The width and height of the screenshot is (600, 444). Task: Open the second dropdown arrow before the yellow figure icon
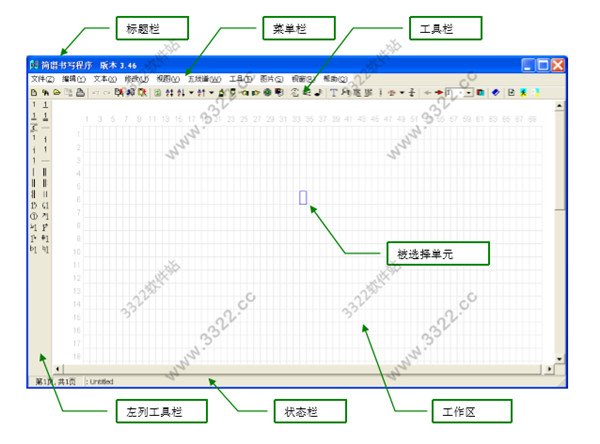[x=211, y=92]
